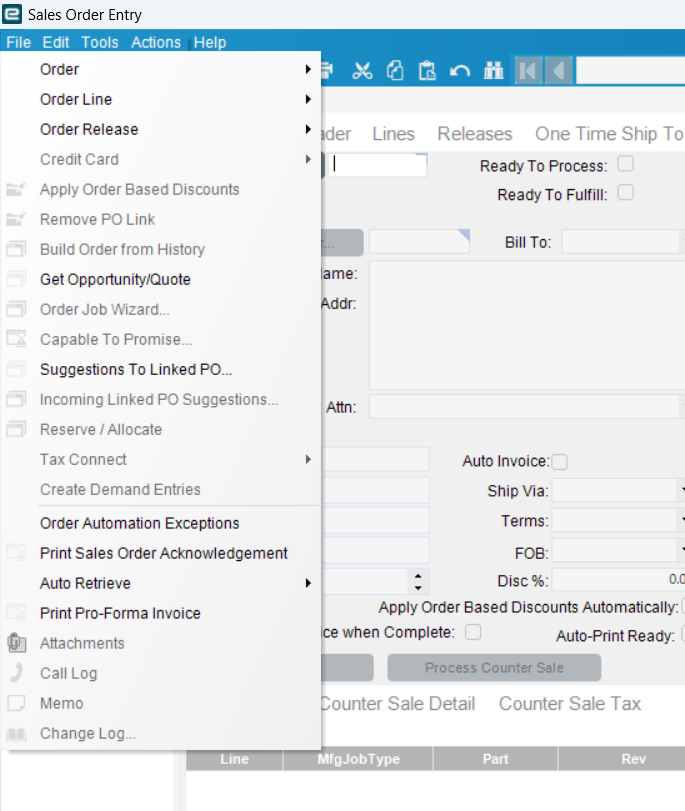
Task: Click the Attachments paperclip menu icon
Action: (17, 643)
